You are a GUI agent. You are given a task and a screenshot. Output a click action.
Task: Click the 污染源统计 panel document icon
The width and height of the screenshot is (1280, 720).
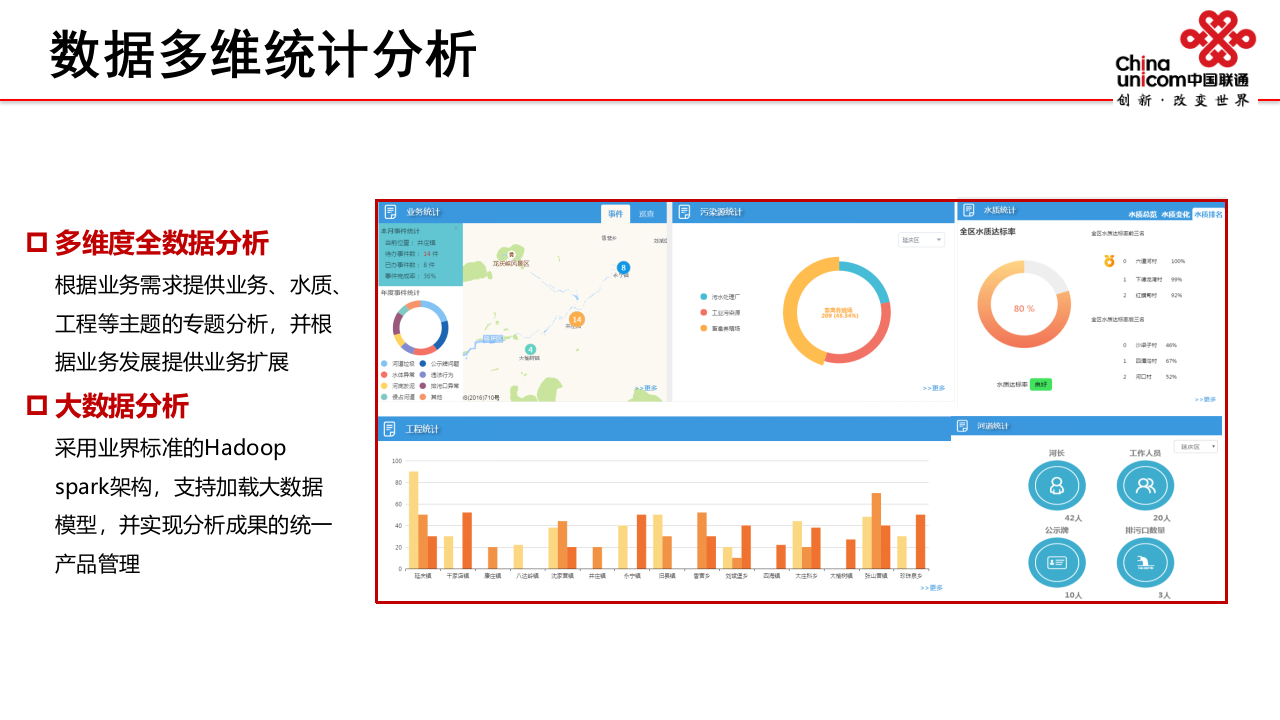tap(684, 211)
